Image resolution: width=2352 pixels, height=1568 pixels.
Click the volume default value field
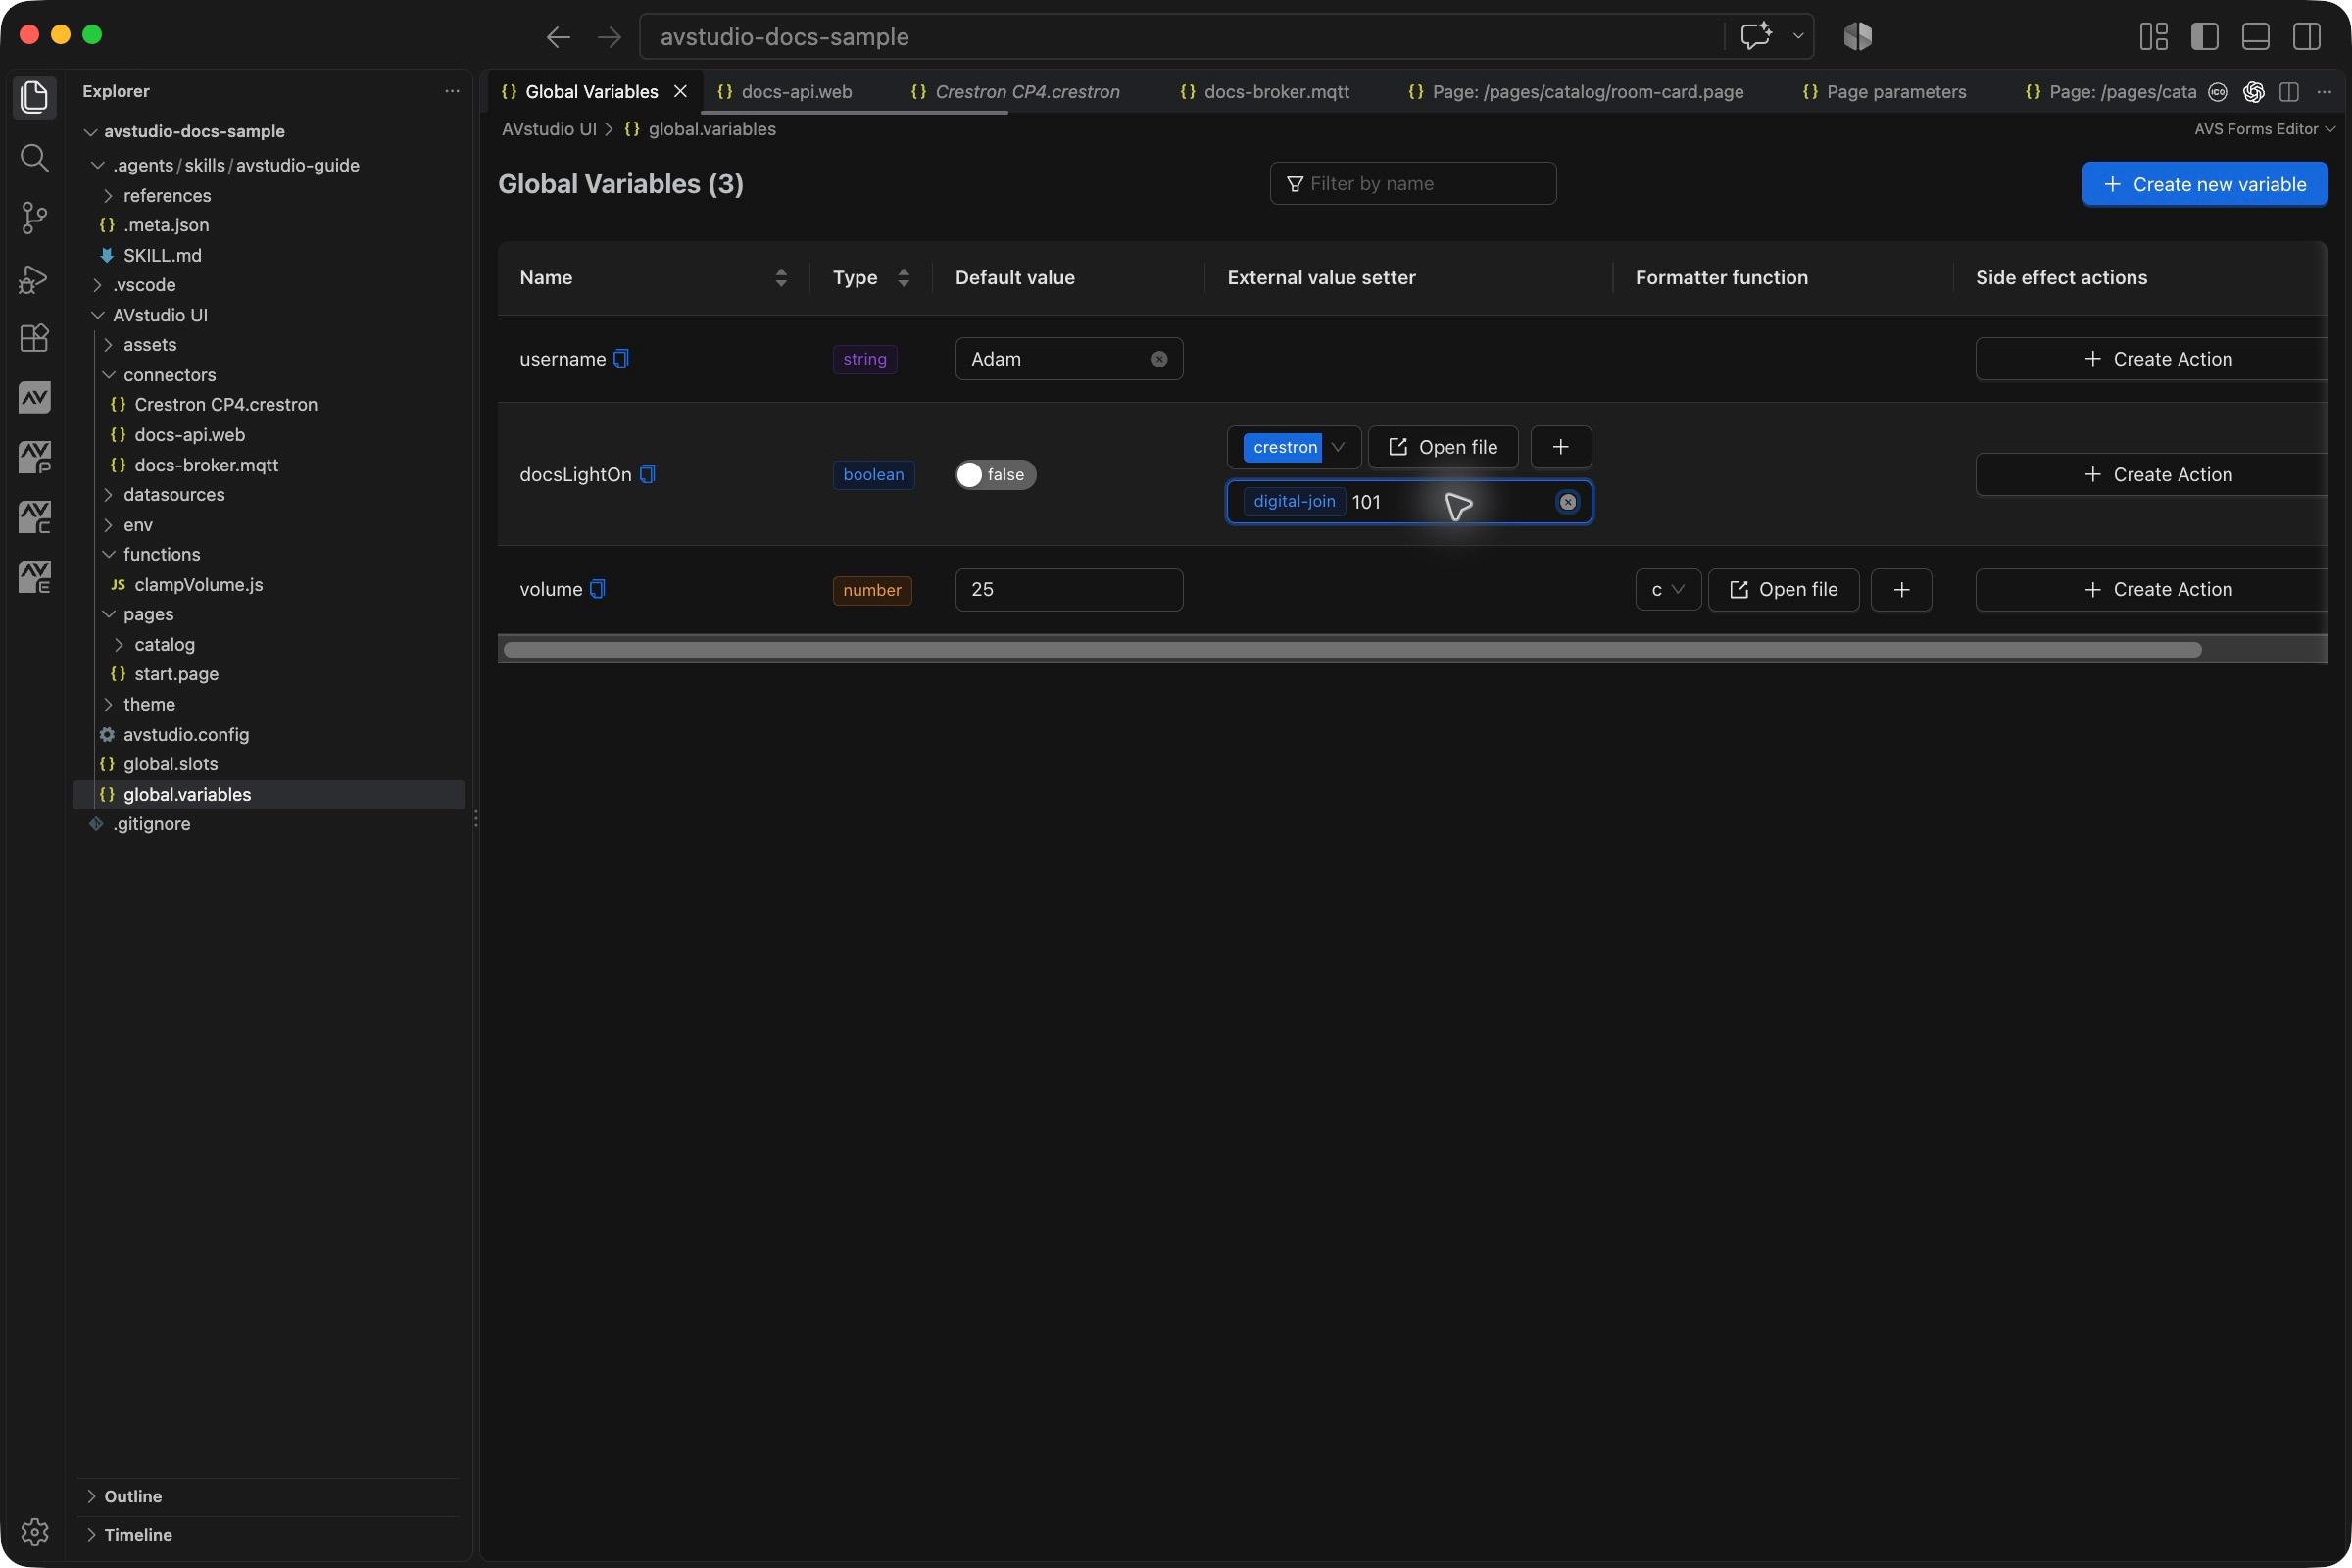point(1069,590)
